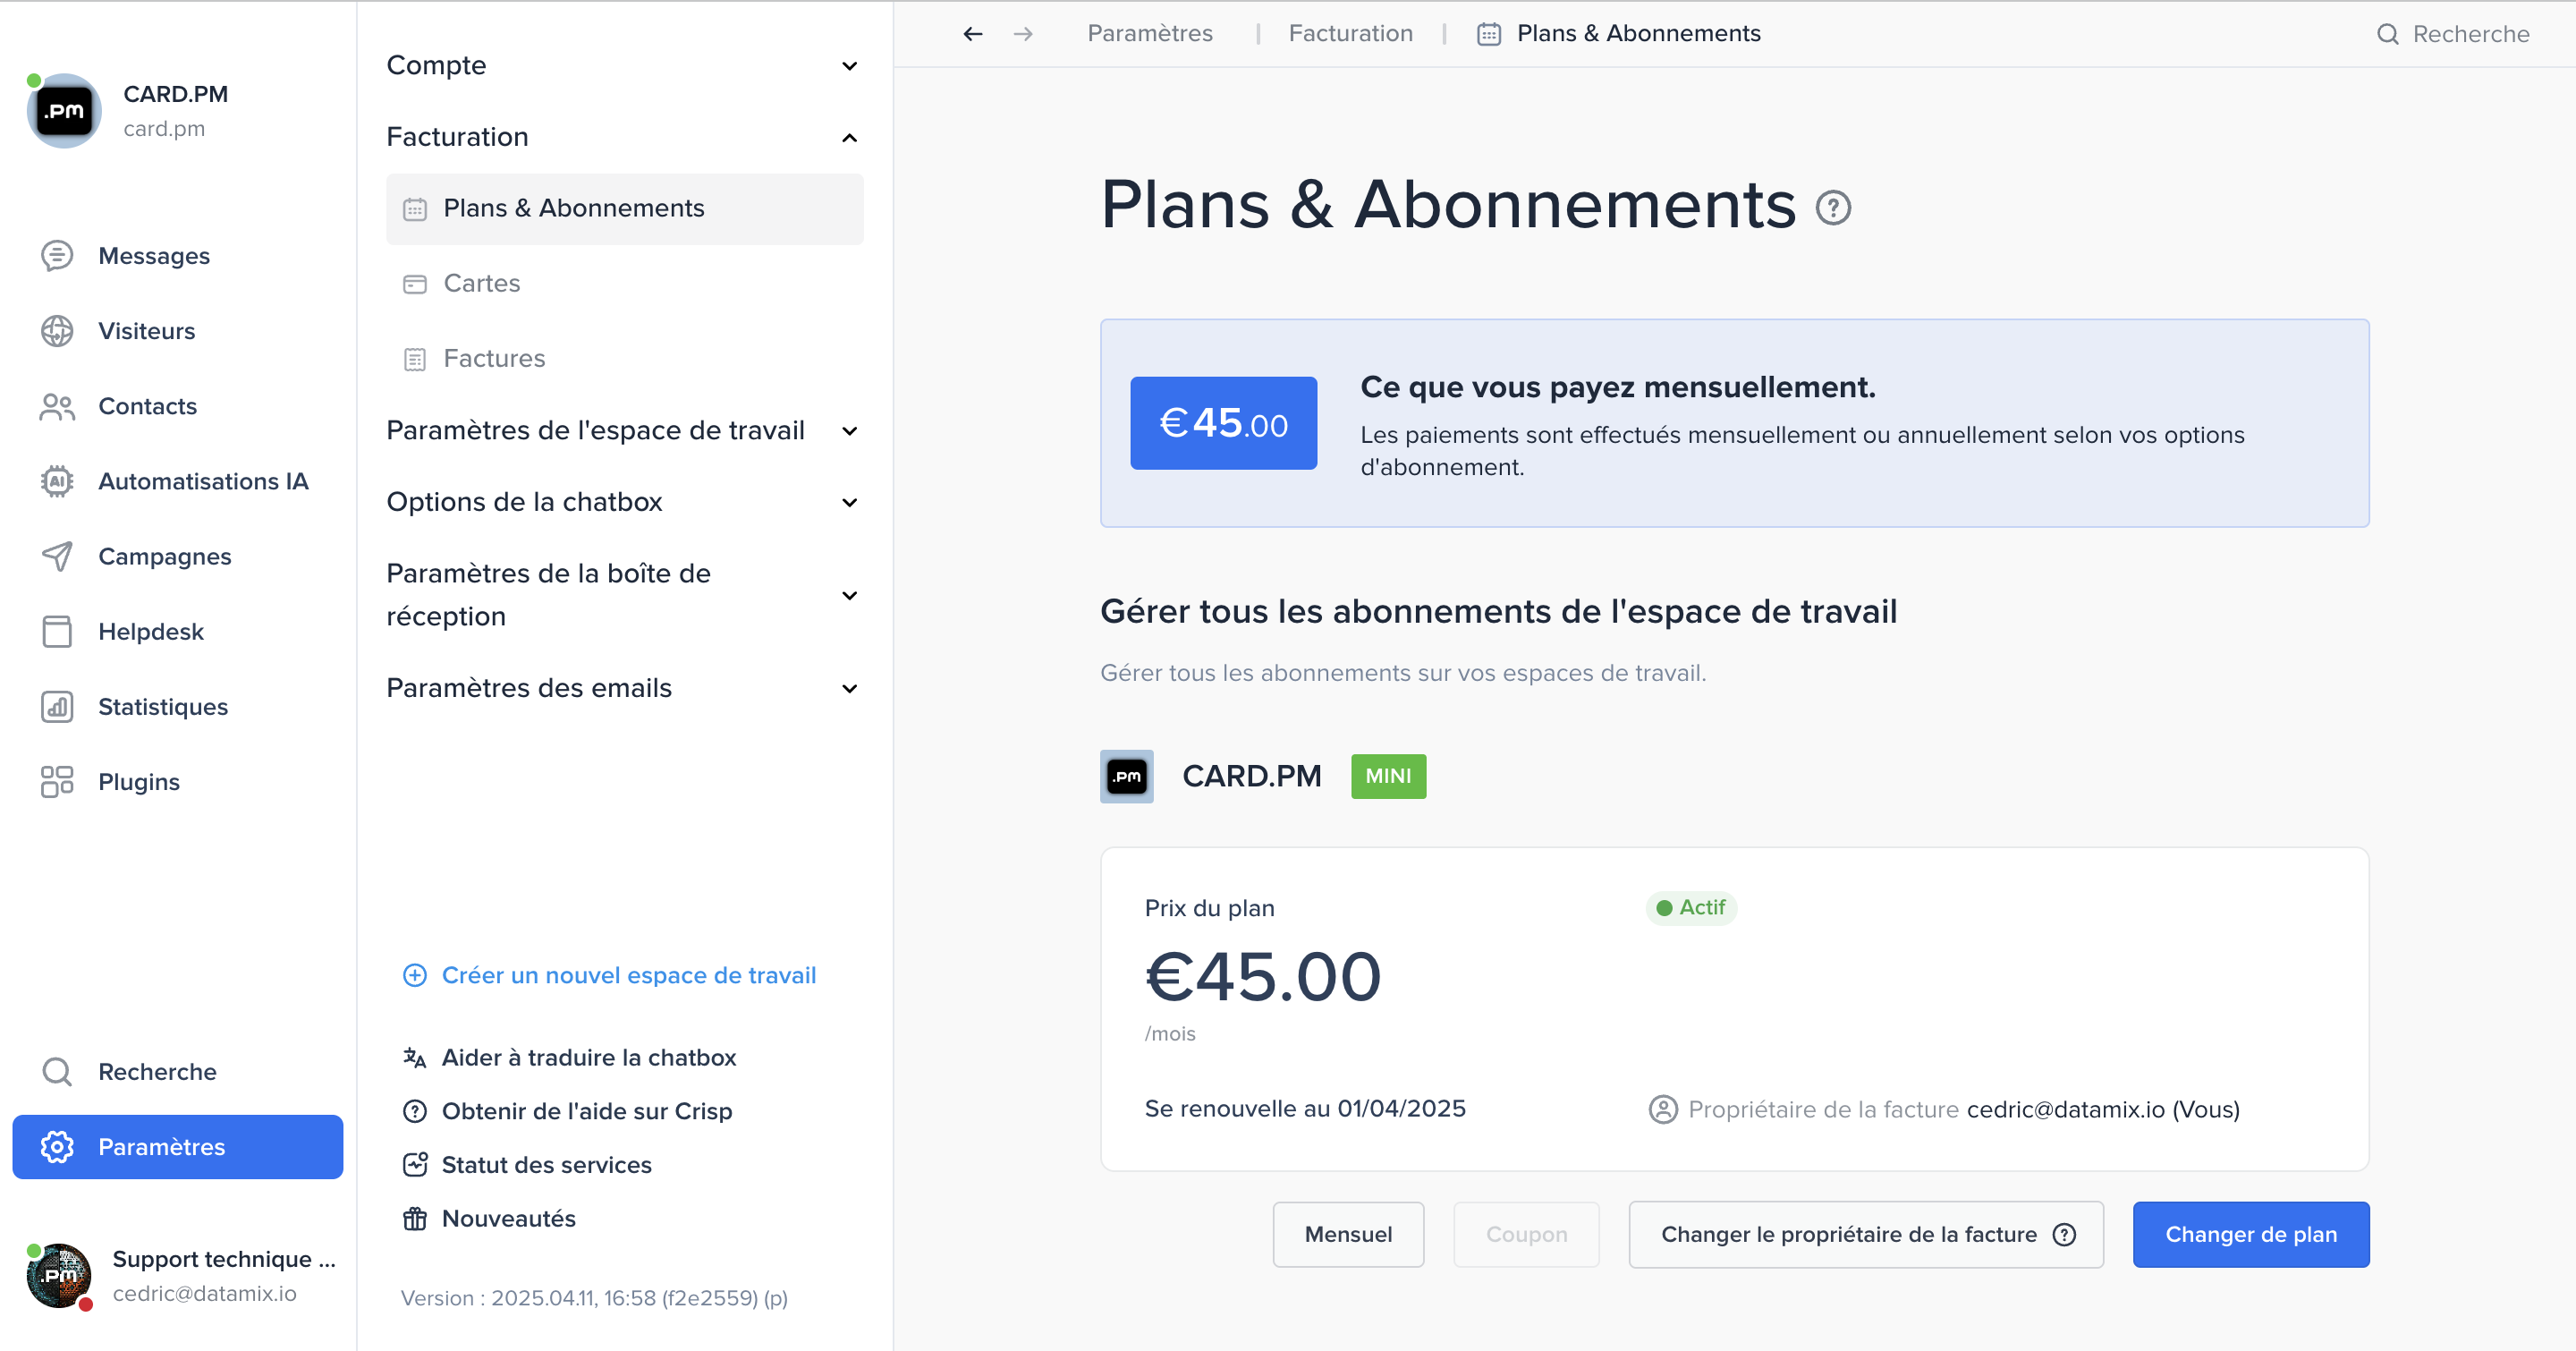Collapse the Facturation section

(x=624, y=137)
